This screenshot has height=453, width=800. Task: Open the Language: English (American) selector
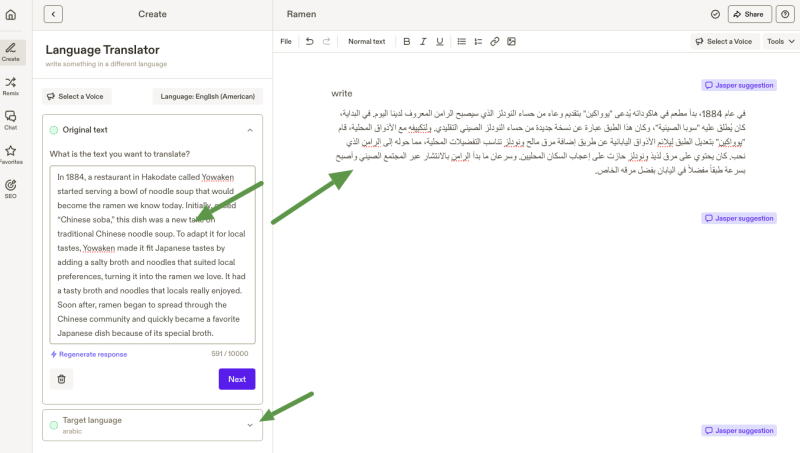pos(207,96)
